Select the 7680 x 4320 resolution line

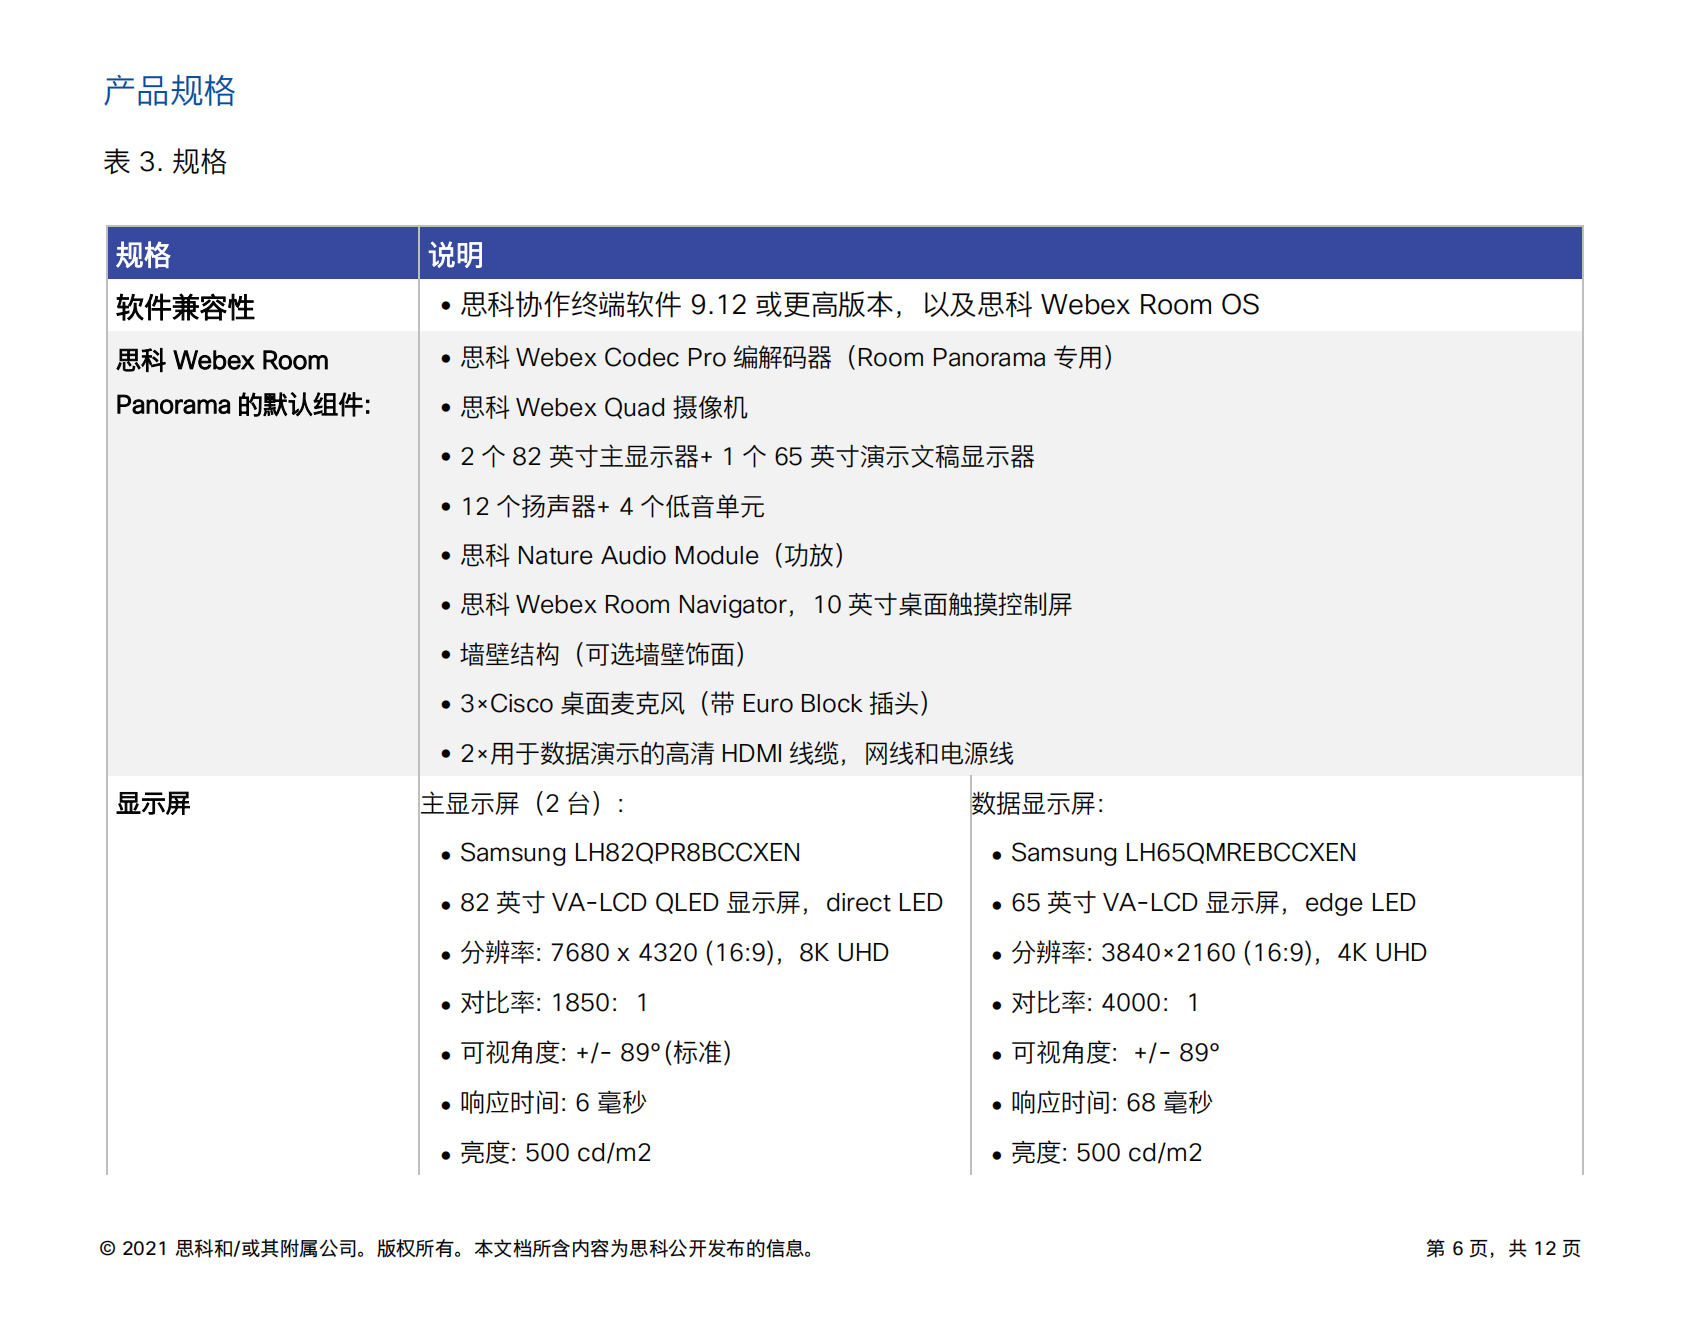674,953
